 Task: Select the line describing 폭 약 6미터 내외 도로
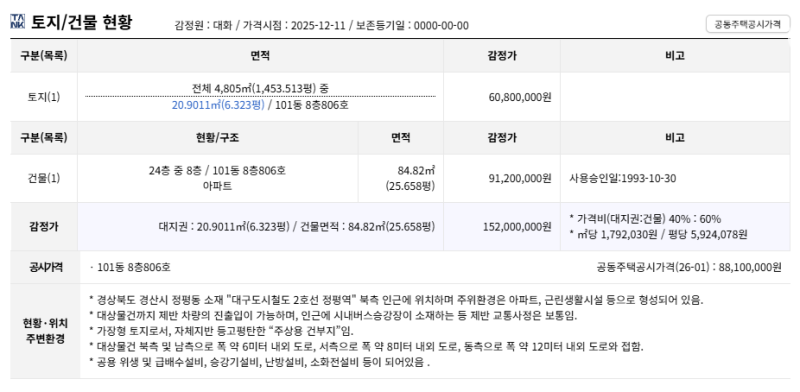(x=366, y=347)
